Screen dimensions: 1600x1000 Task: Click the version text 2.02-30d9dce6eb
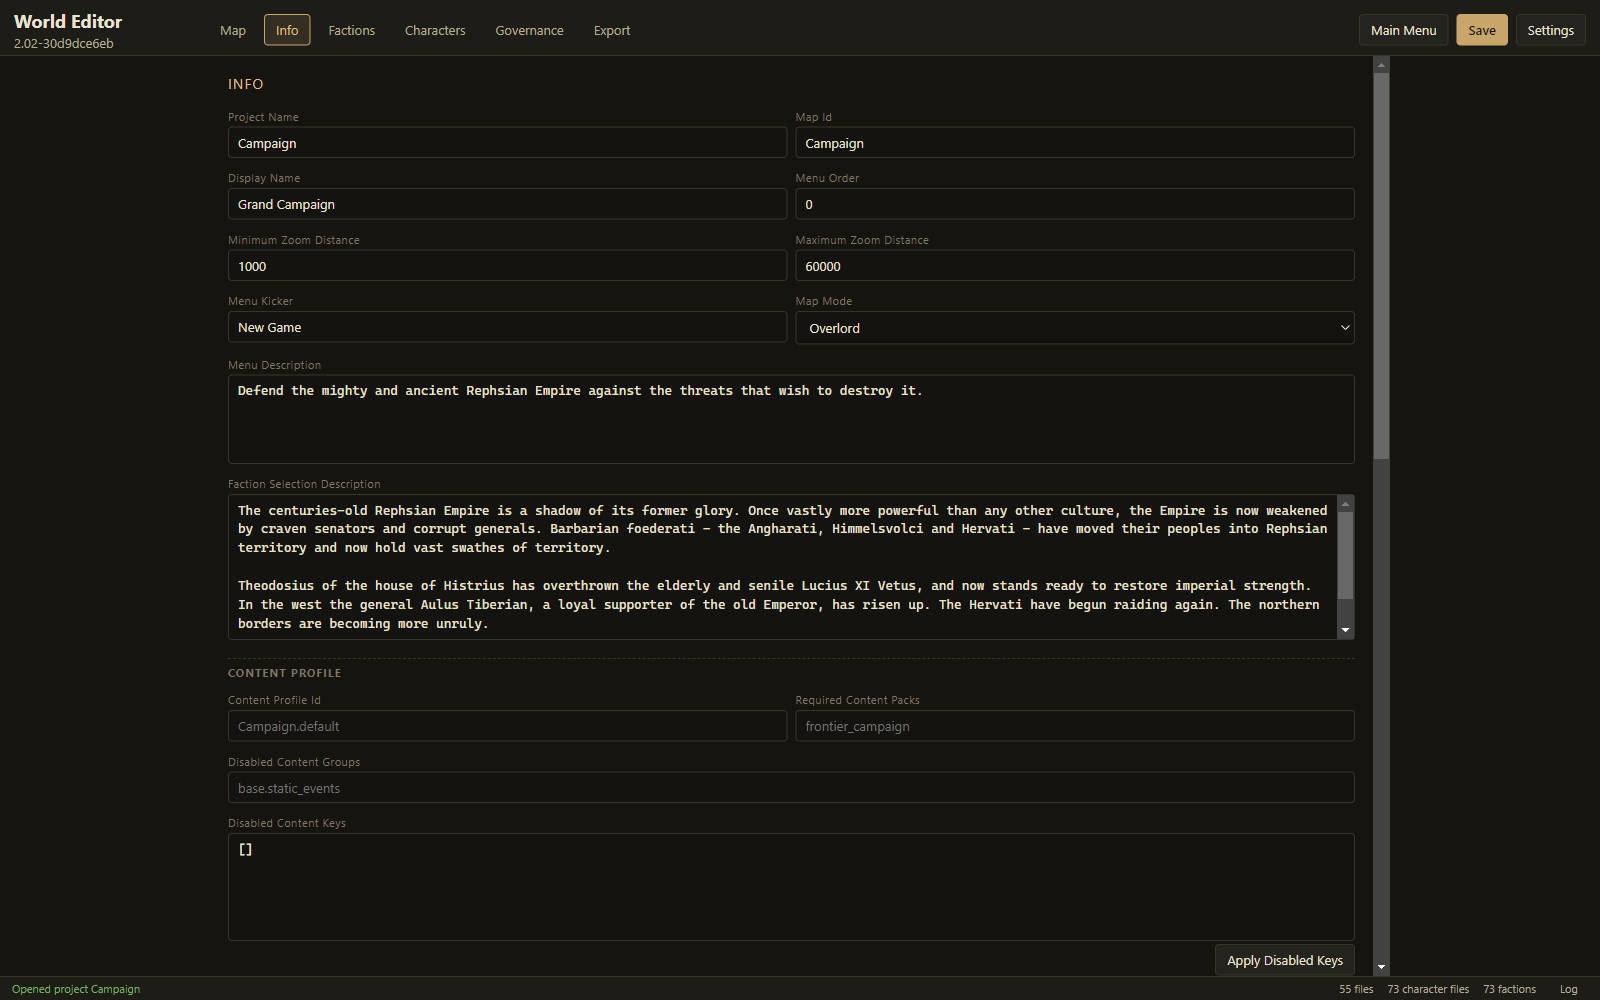[64, 44]
